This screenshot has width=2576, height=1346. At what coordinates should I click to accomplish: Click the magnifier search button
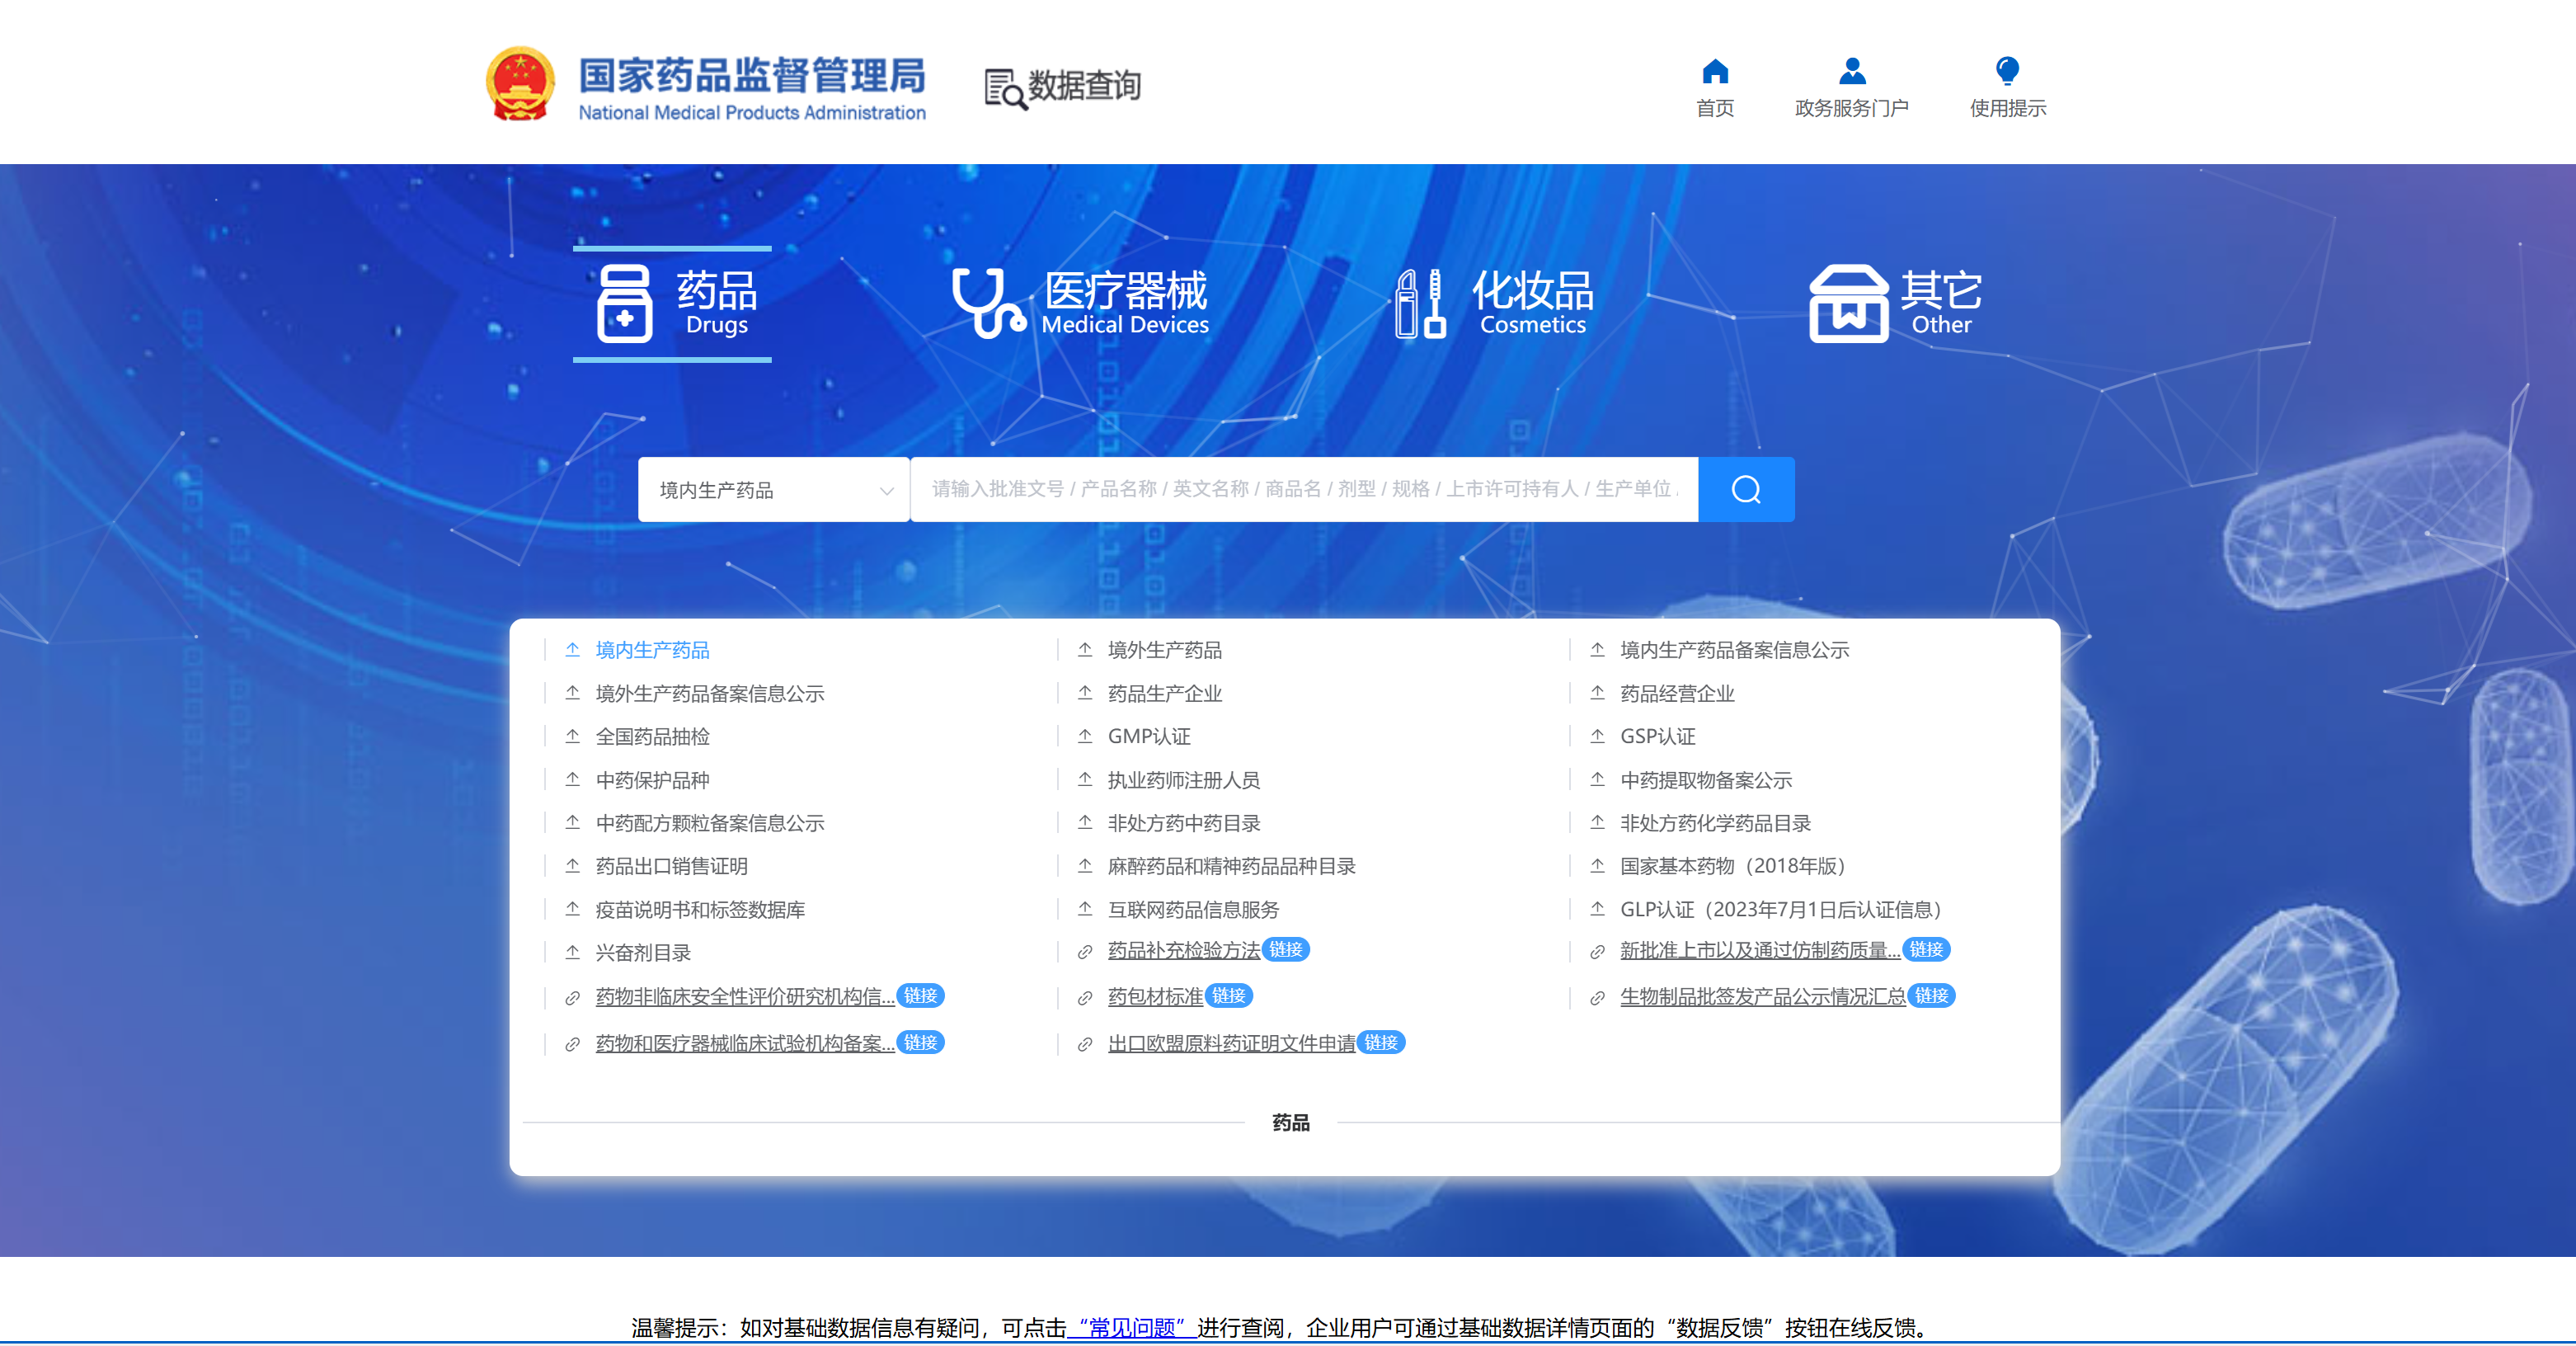click(1746, 489)
